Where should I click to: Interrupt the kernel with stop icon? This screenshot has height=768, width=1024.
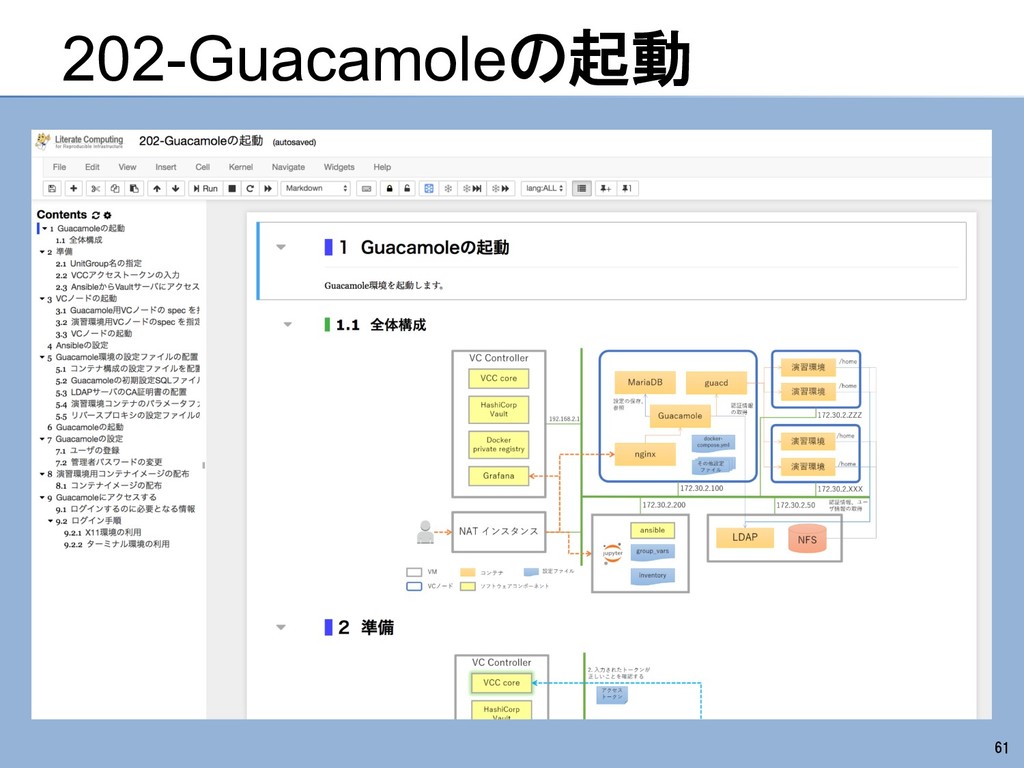coord(232,189)
